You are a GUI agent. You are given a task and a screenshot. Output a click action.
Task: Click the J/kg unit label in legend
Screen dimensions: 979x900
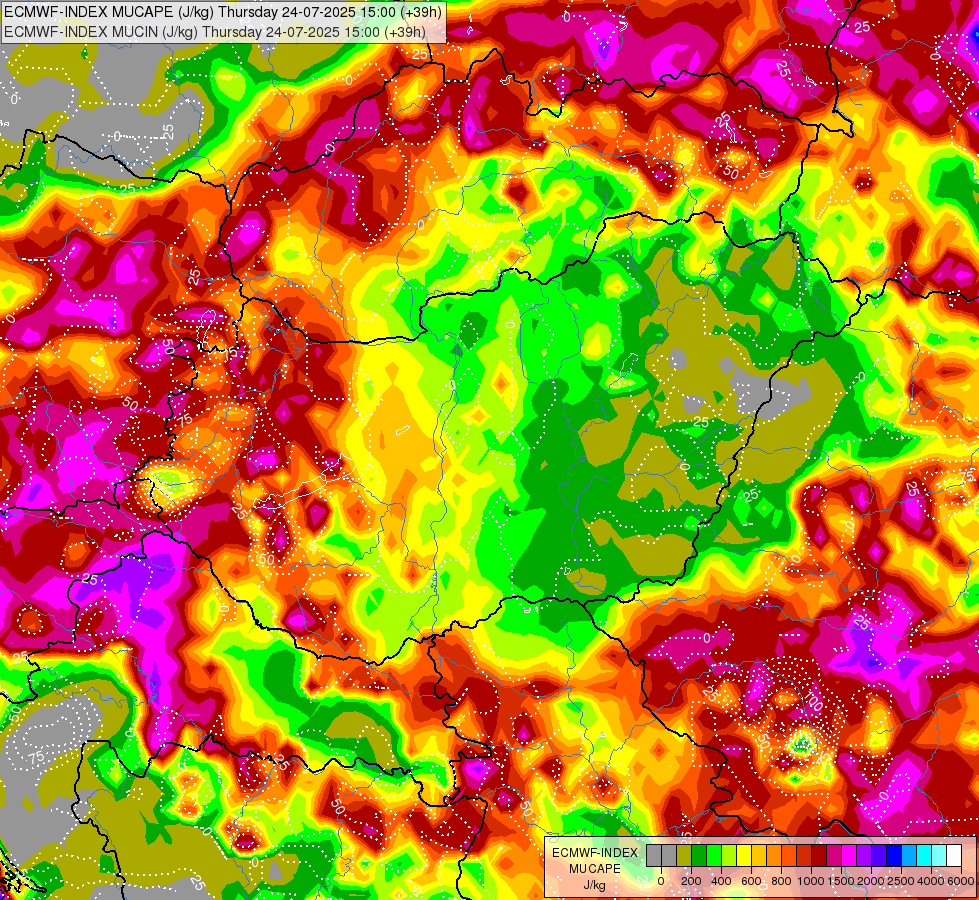(x=595, y=885)
